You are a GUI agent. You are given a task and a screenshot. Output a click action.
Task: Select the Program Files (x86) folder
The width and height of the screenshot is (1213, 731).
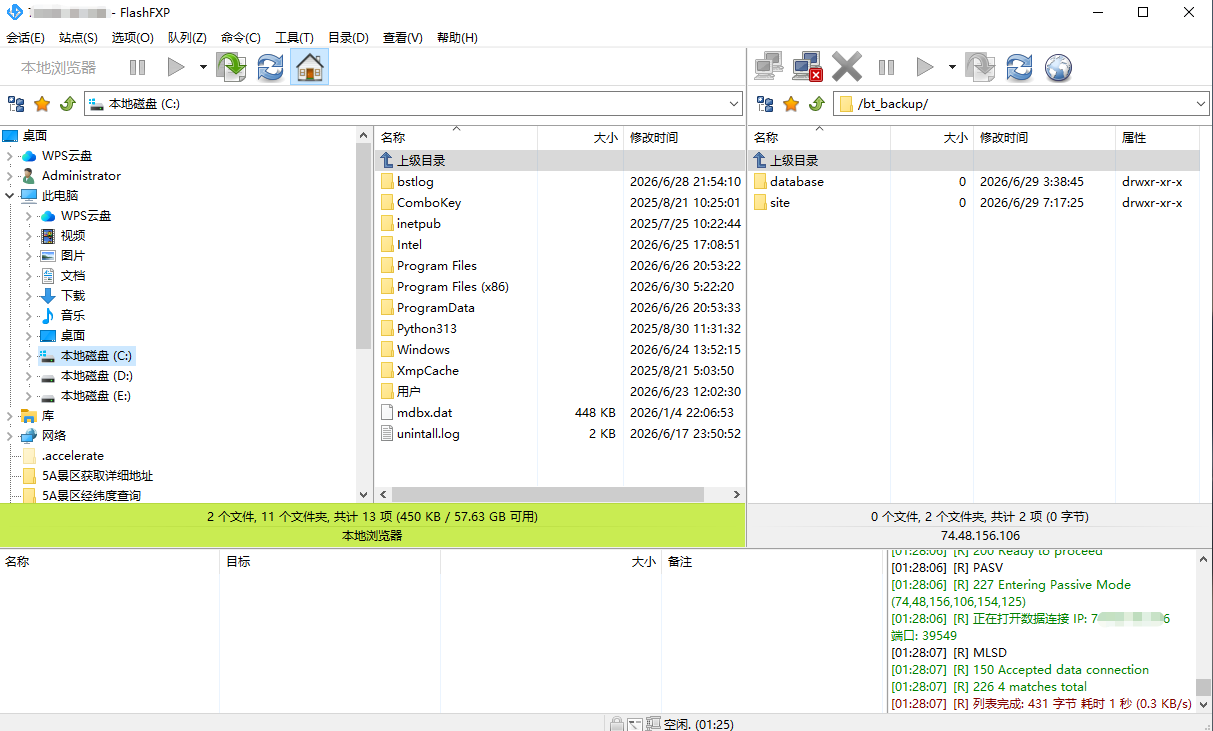tap(453, 287)
